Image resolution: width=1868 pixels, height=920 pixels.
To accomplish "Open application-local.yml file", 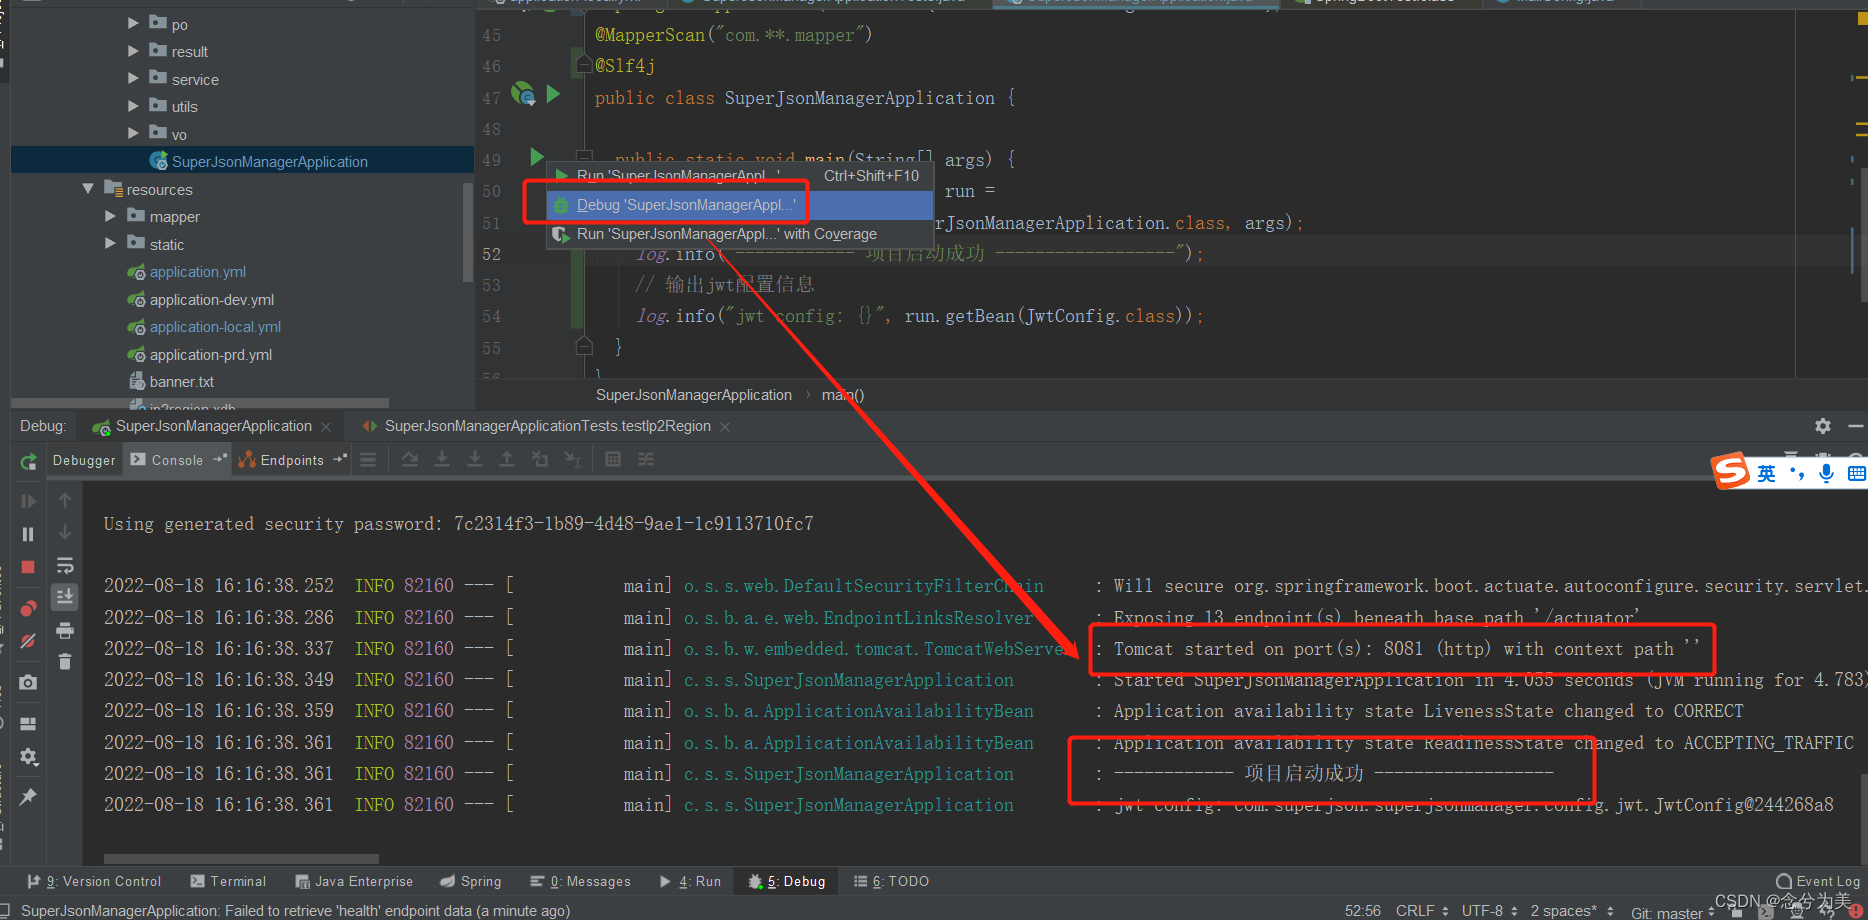I will [215, 327].
